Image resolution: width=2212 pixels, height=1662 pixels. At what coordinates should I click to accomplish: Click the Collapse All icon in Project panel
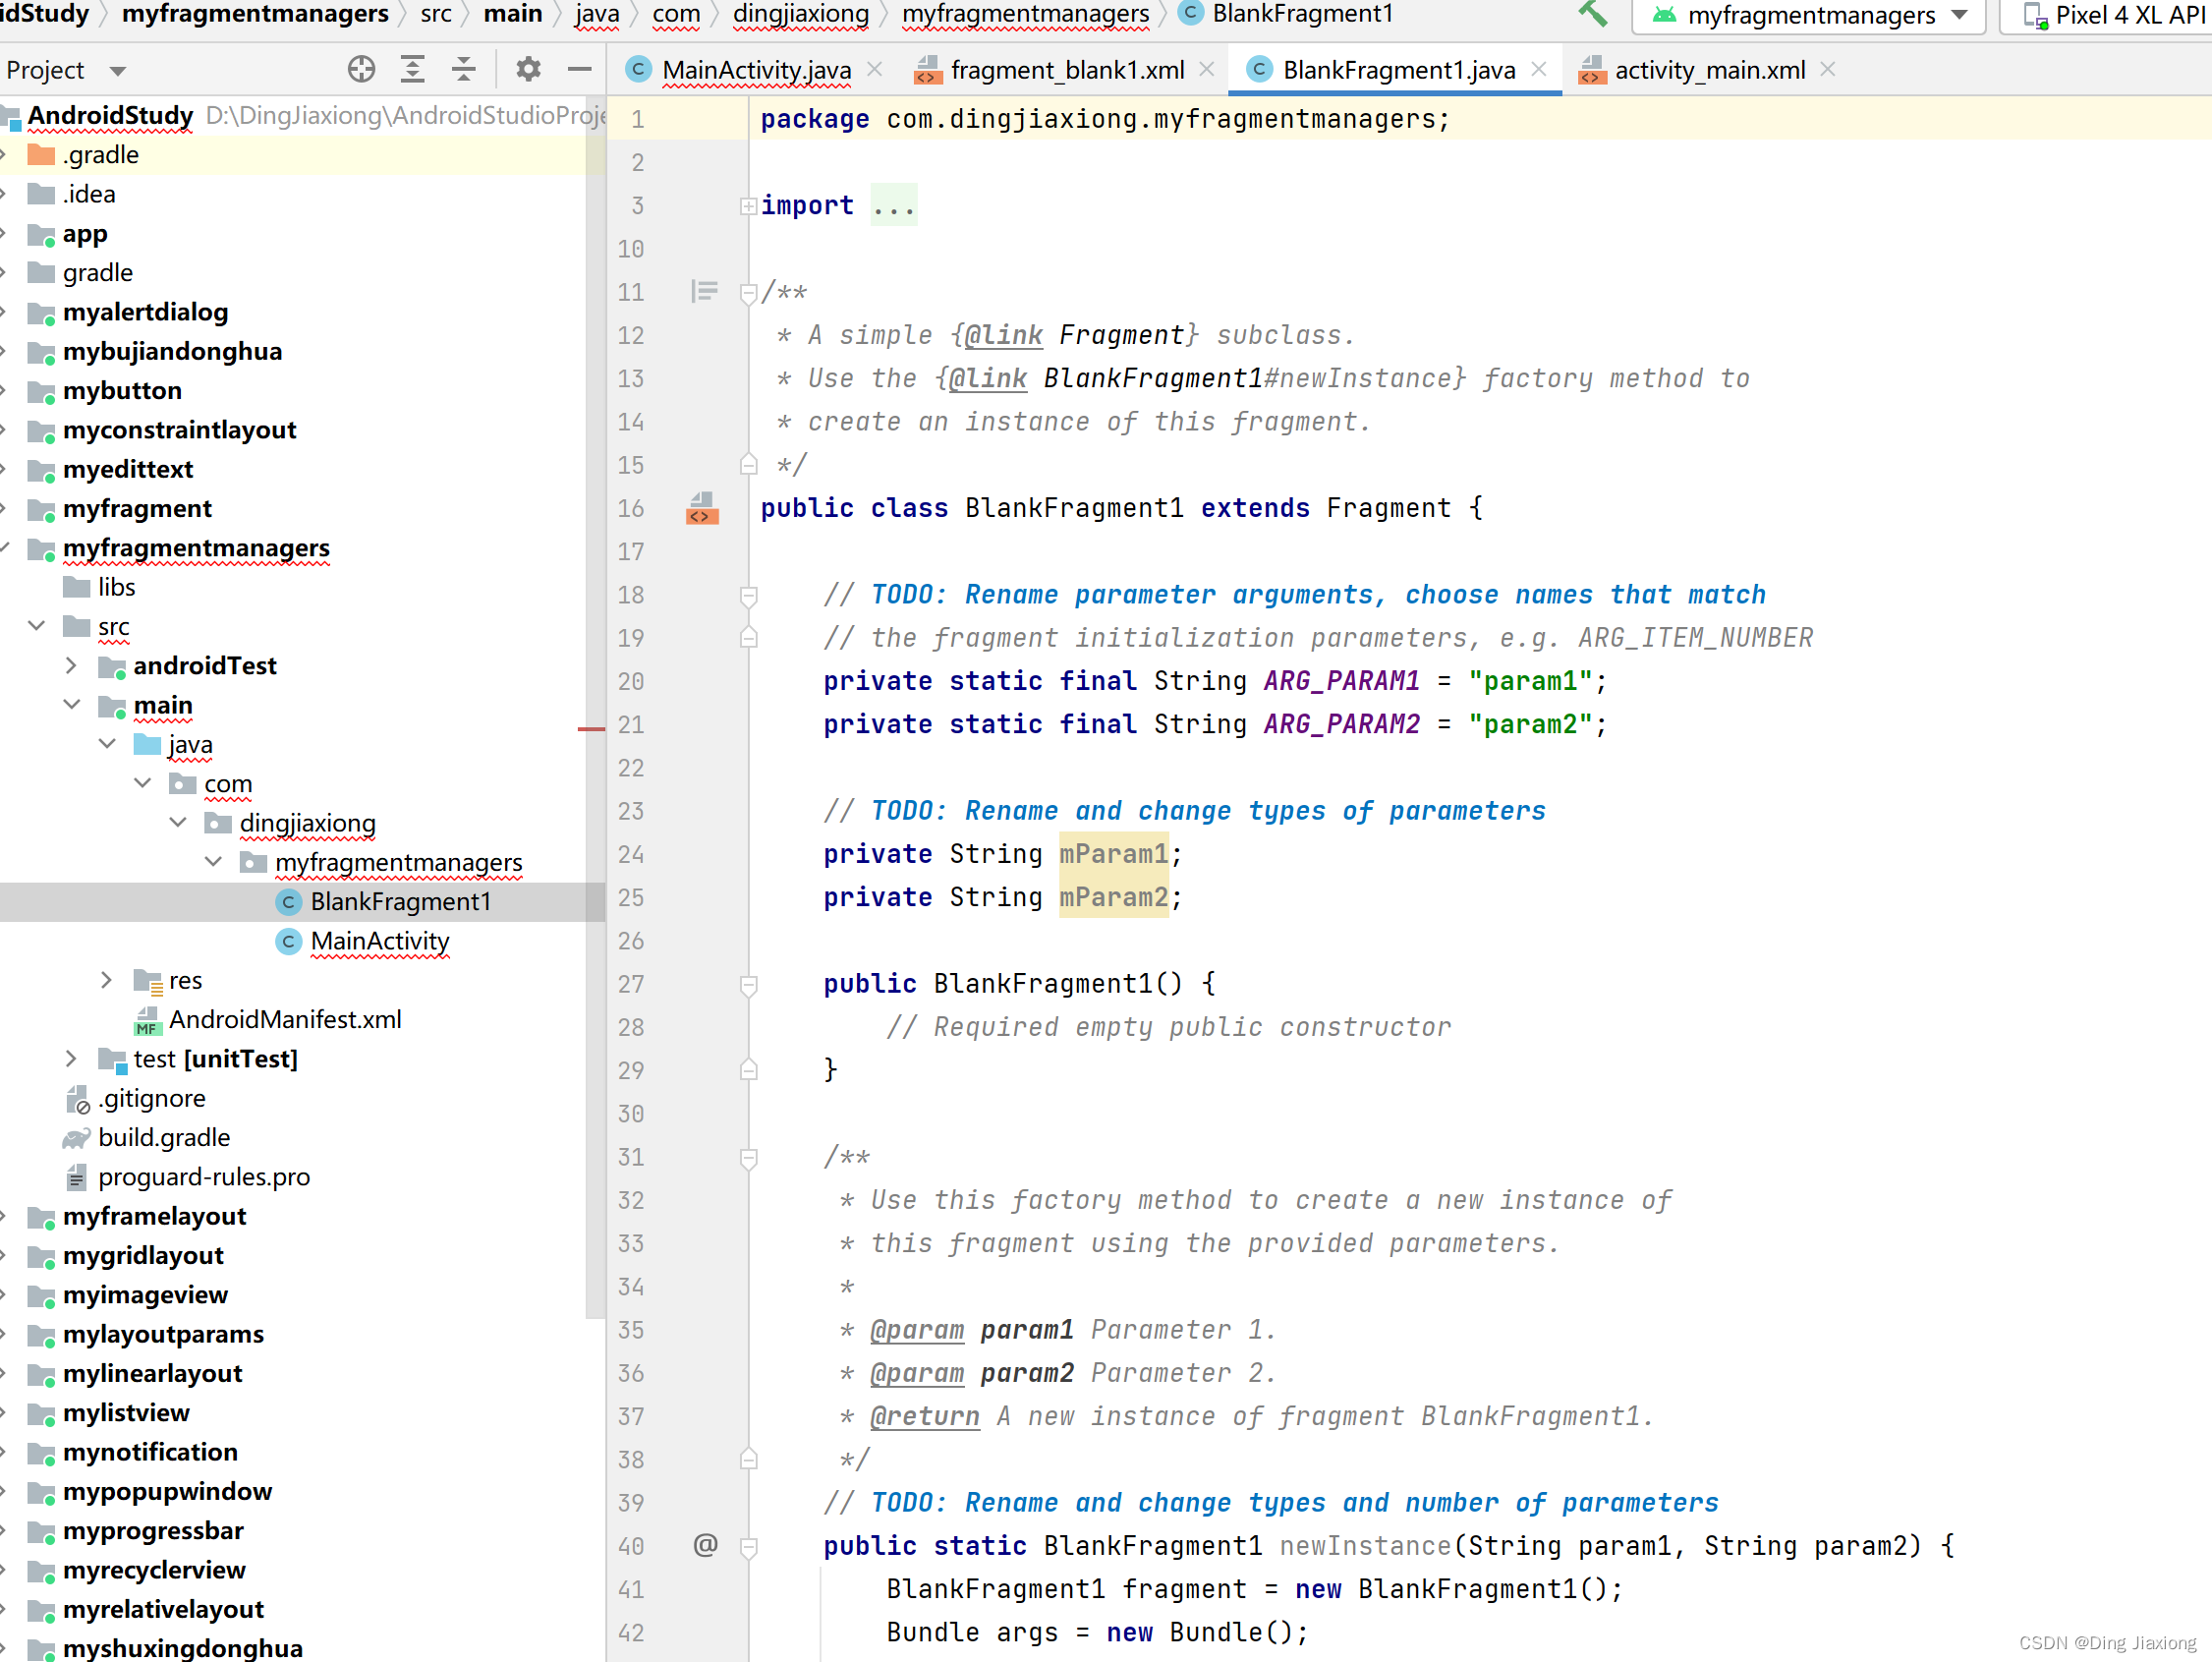pos(463,69)
